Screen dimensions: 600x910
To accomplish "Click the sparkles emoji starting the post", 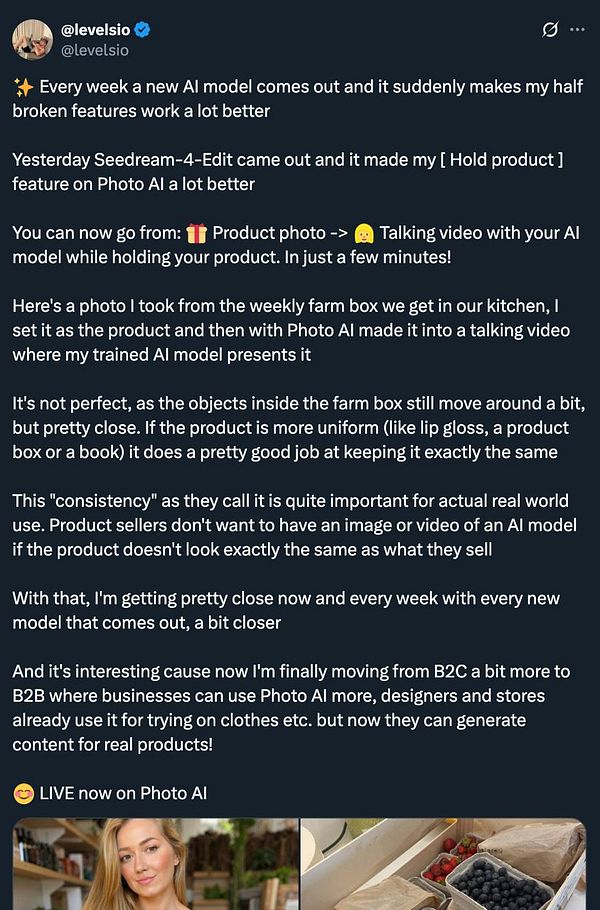I will pos(22,86).
